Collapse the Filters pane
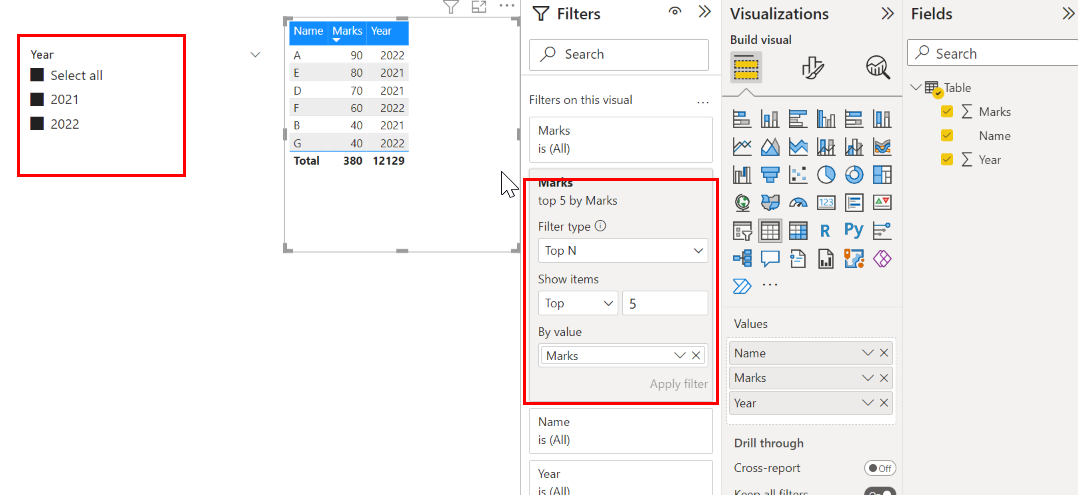1078x495 pixels. click(705, 12)
